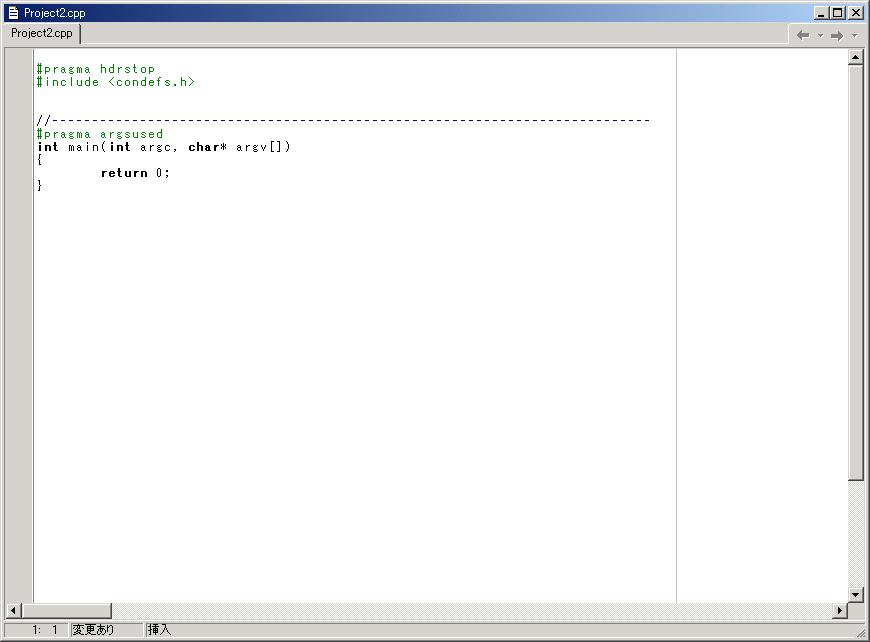Click the '#pragma hdrstop' line

[95, 69]
